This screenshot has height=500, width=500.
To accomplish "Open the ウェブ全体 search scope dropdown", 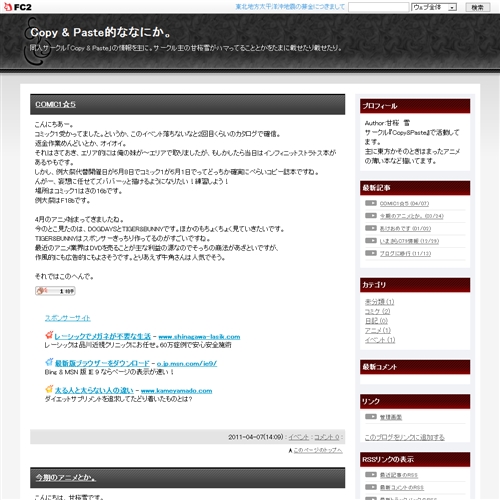I will [x=434, y=7].
